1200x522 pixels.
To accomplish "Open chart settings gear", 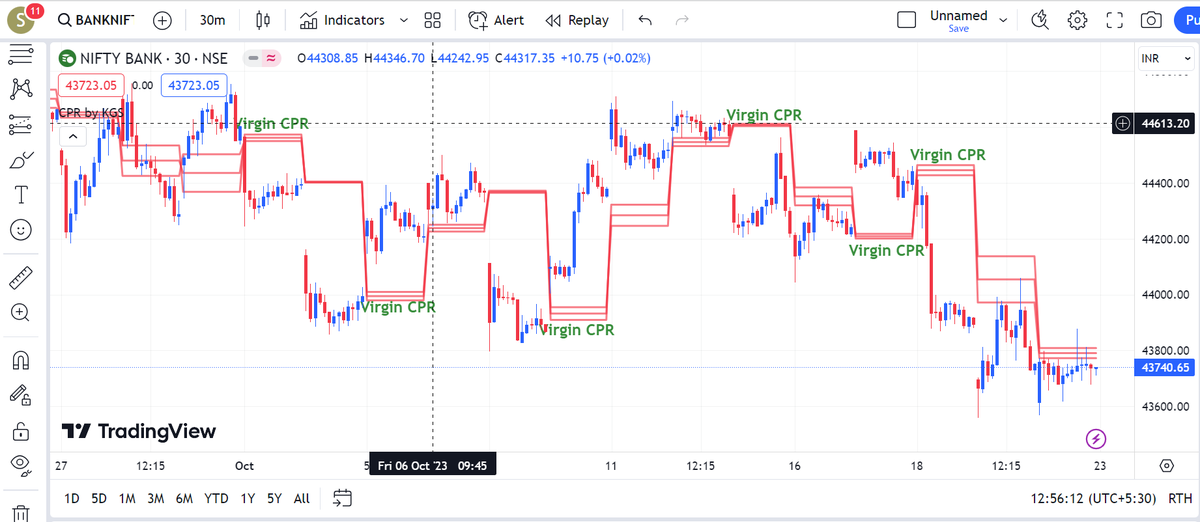I will pos(1077,20).
